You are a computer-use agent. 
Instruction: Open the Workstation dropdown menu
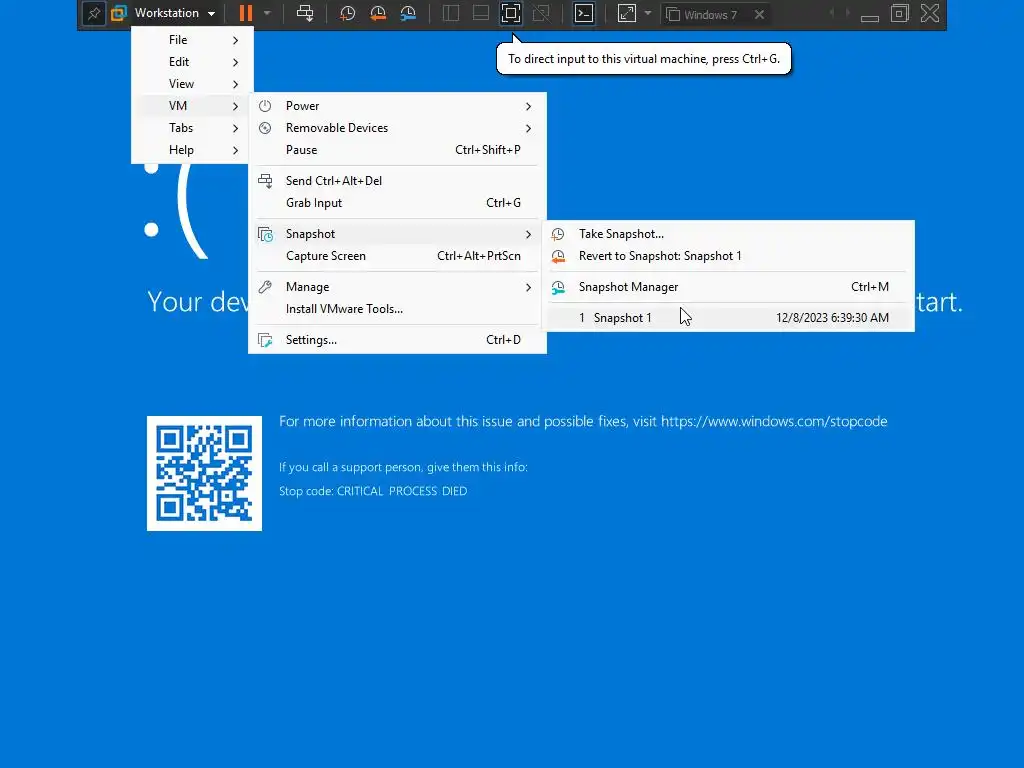[175, 13]
